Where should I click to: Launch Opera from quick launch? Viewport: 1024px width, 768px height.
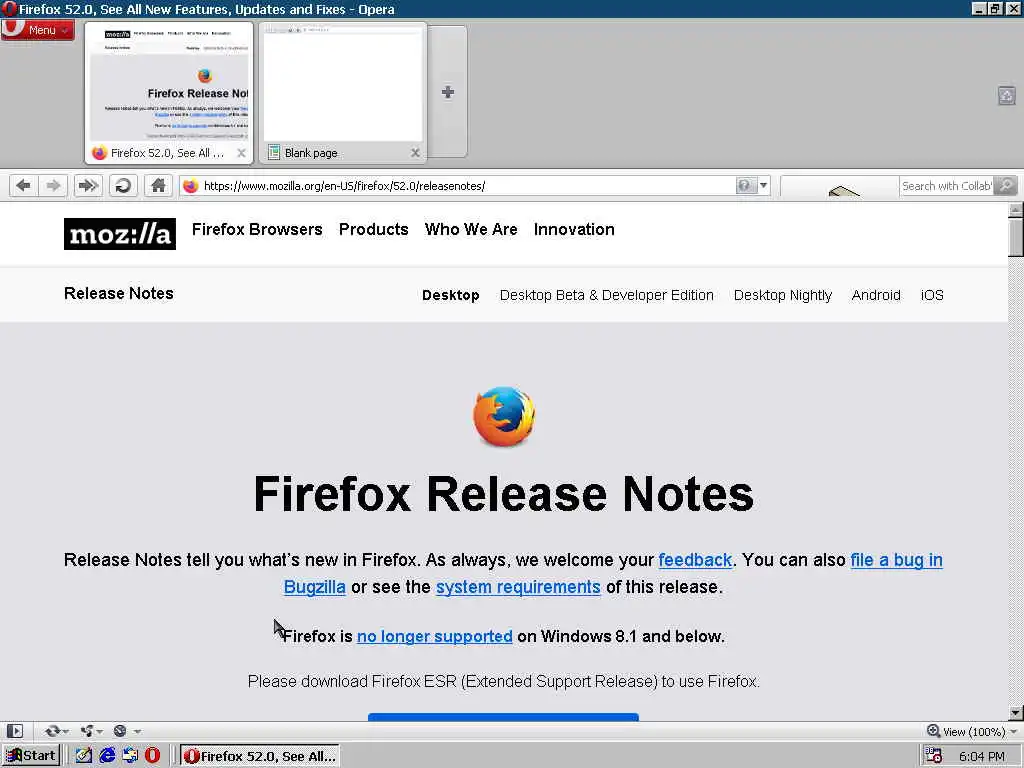pyautogui.click(x=152, y=756)
